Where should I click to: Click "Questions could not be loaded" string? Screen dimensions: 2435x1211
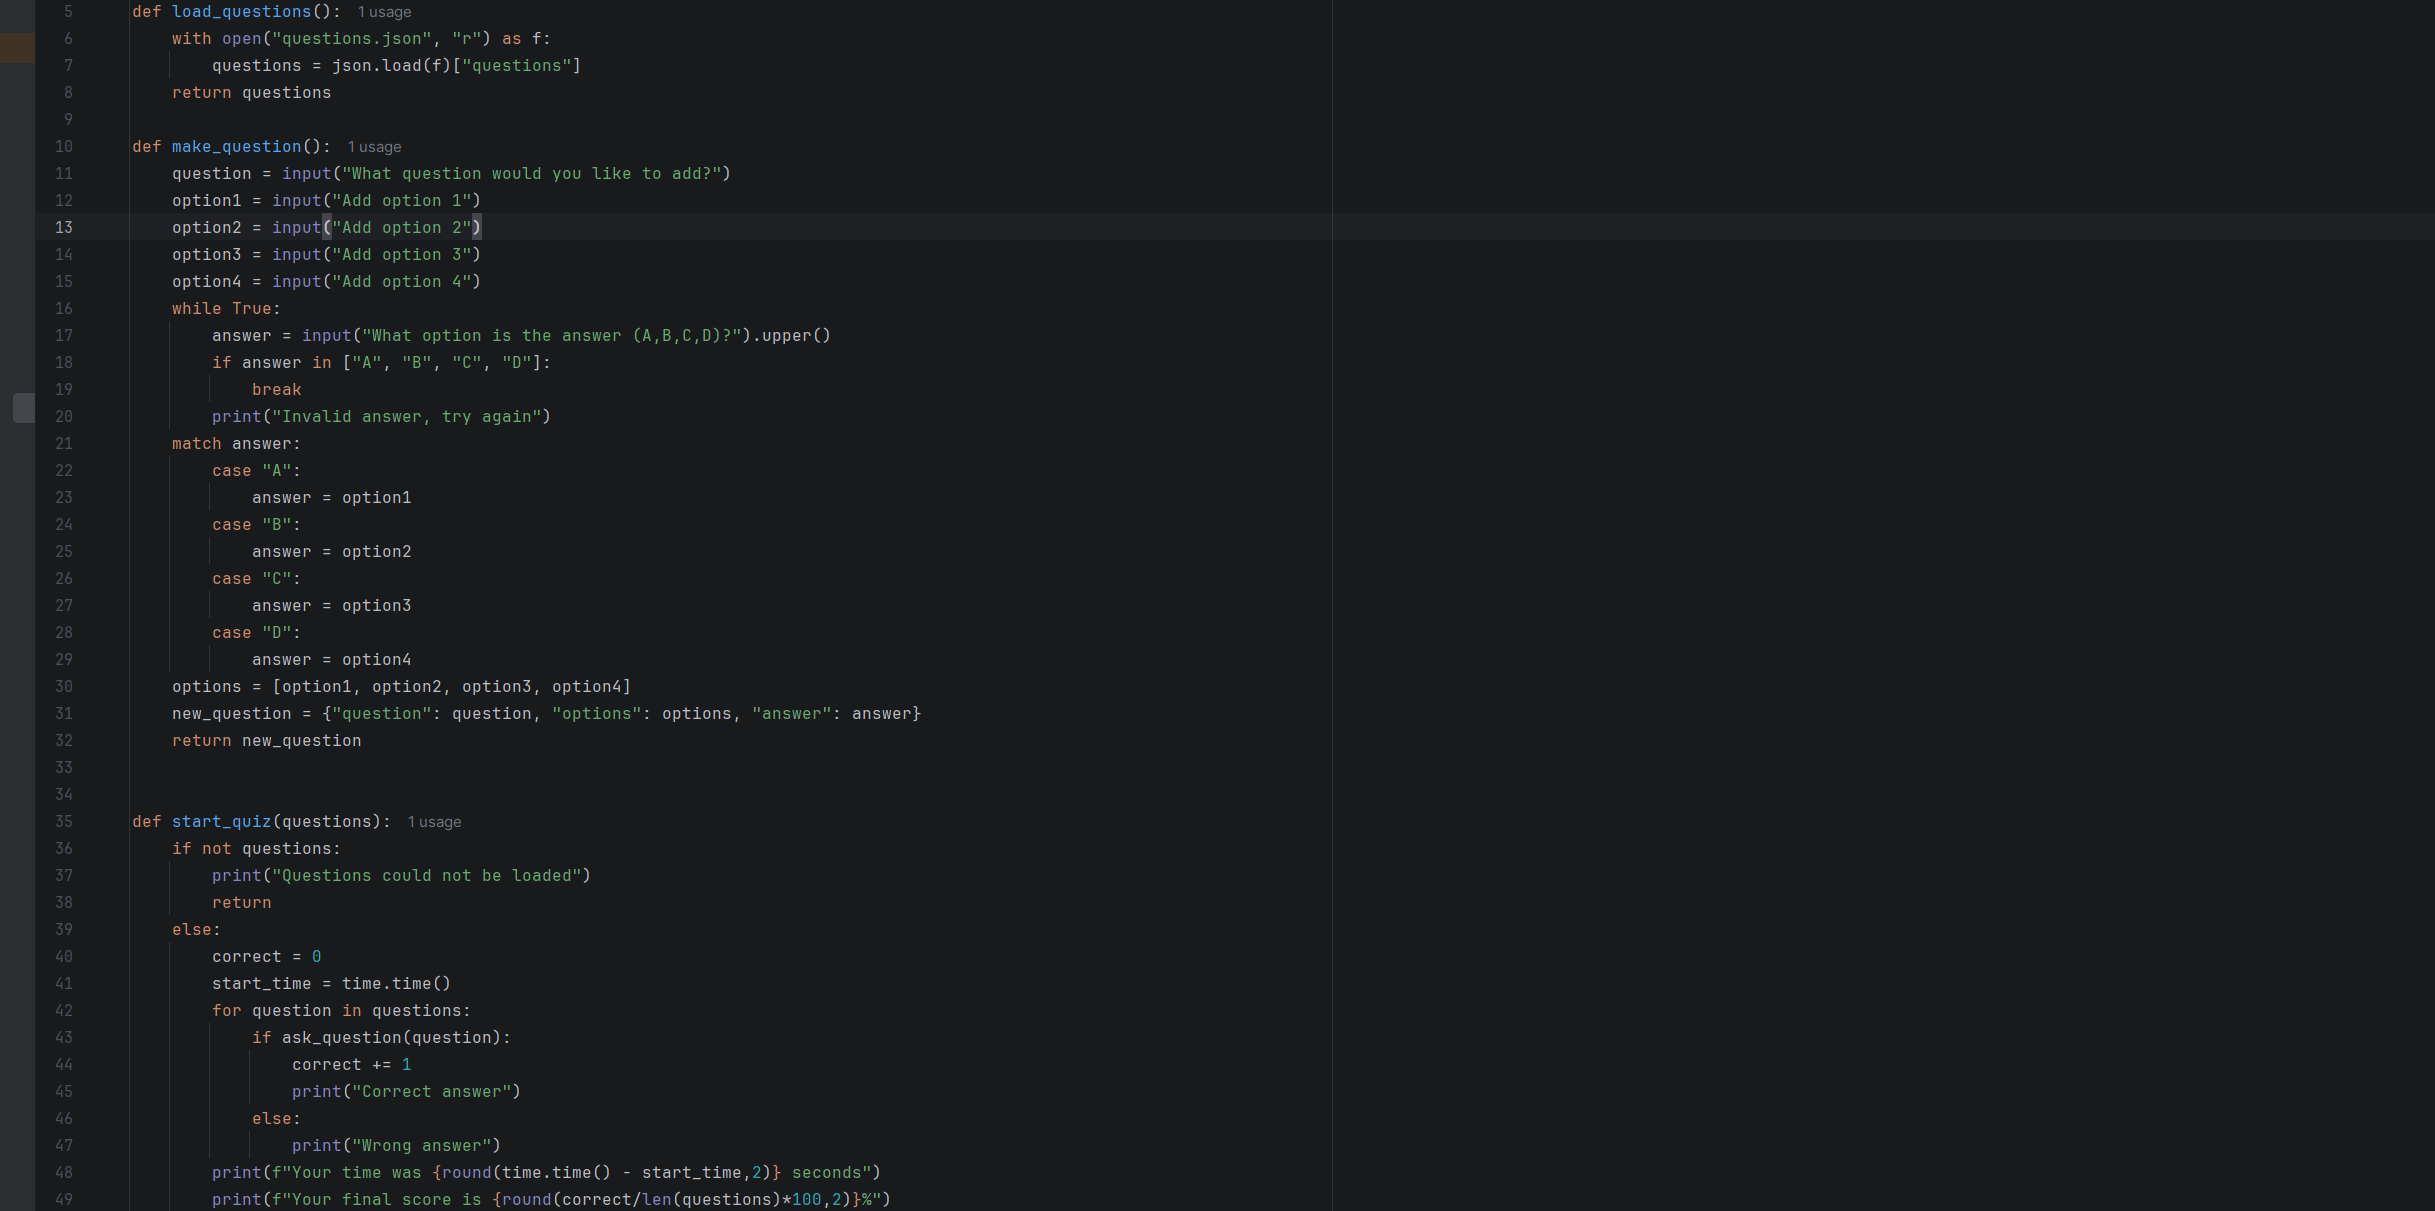[x=426, y=876]
